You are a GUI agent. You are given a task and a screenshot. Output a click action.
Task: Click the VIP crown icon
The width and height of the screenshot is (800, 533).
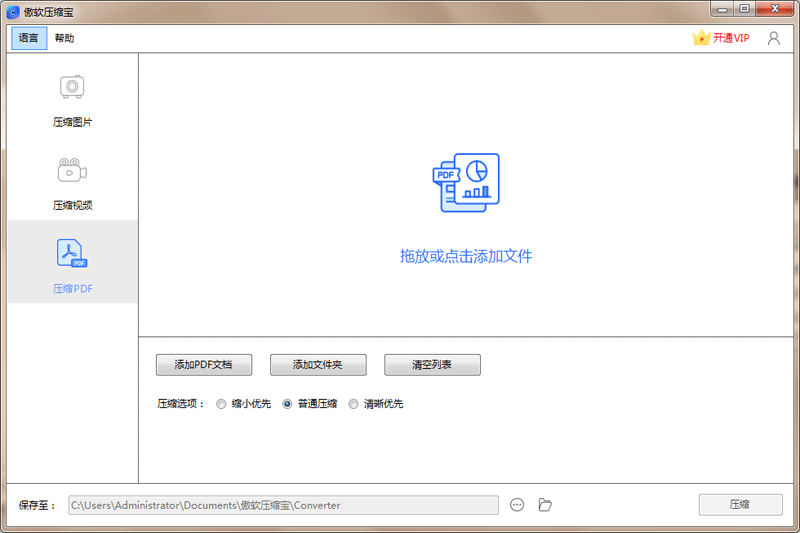tap(701, 38)
